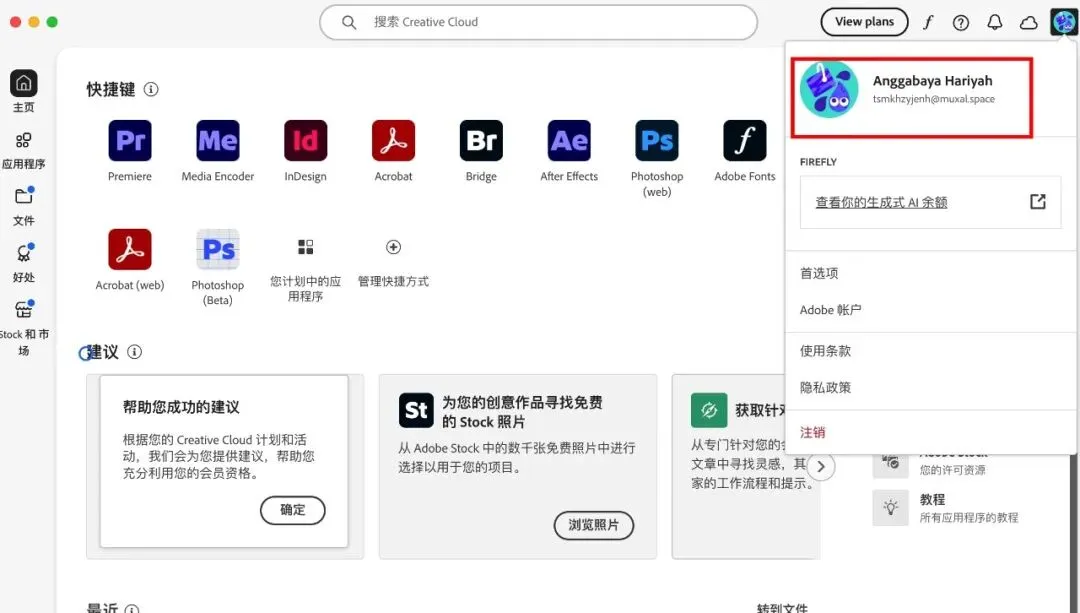Image resolution: width=1080 pixels, height=613 pixels.
Task: Open external link icon for AI 余额
Action: (1038, 201)
